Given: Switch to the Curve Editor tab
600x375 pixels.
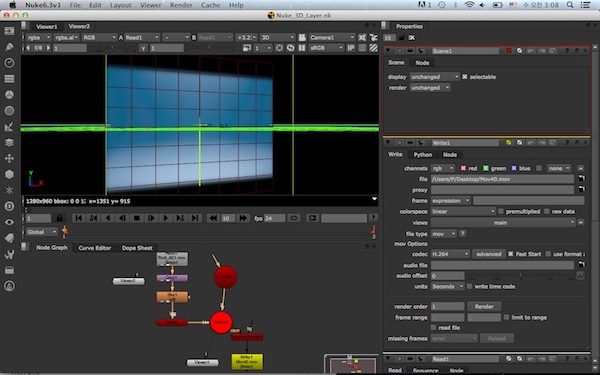Looking at the screenshot, I should [x=95, y=248].
